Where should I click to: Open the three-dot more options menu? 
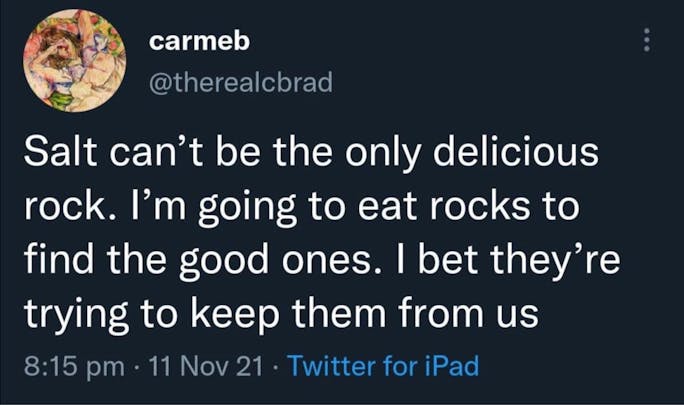click(646, 40)
